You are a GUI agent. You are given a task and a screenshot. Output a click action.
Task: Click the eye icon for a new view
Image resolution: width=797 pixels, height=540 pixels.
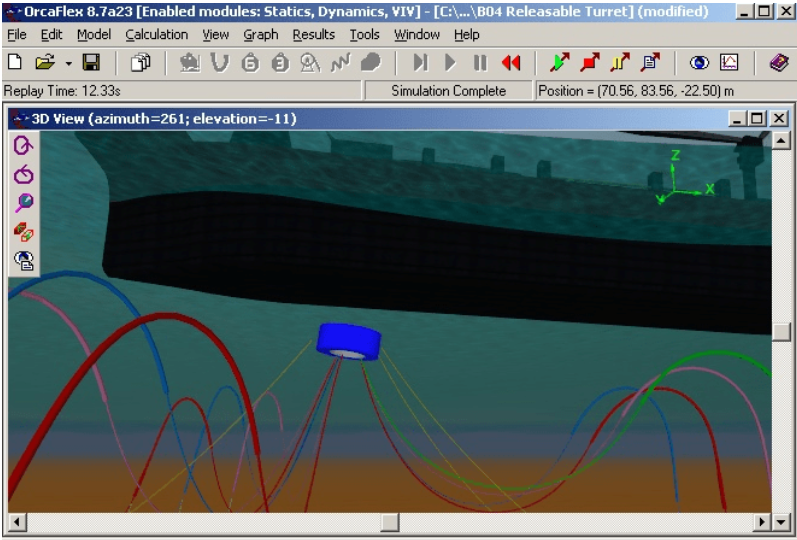699,63
